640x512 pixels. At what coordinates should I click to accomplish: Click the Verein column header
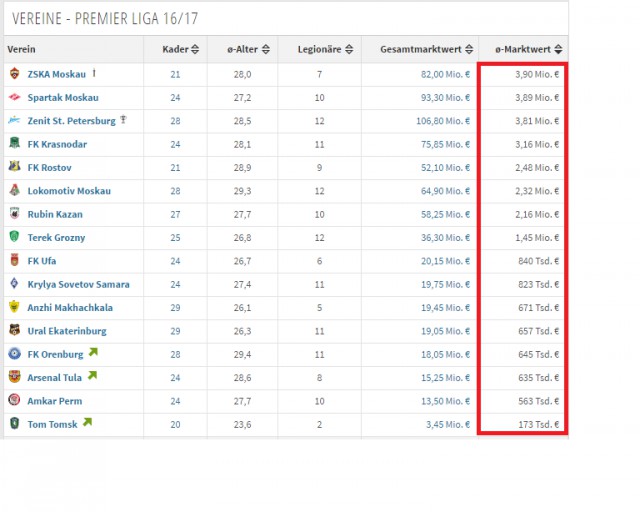pos(21,49)
